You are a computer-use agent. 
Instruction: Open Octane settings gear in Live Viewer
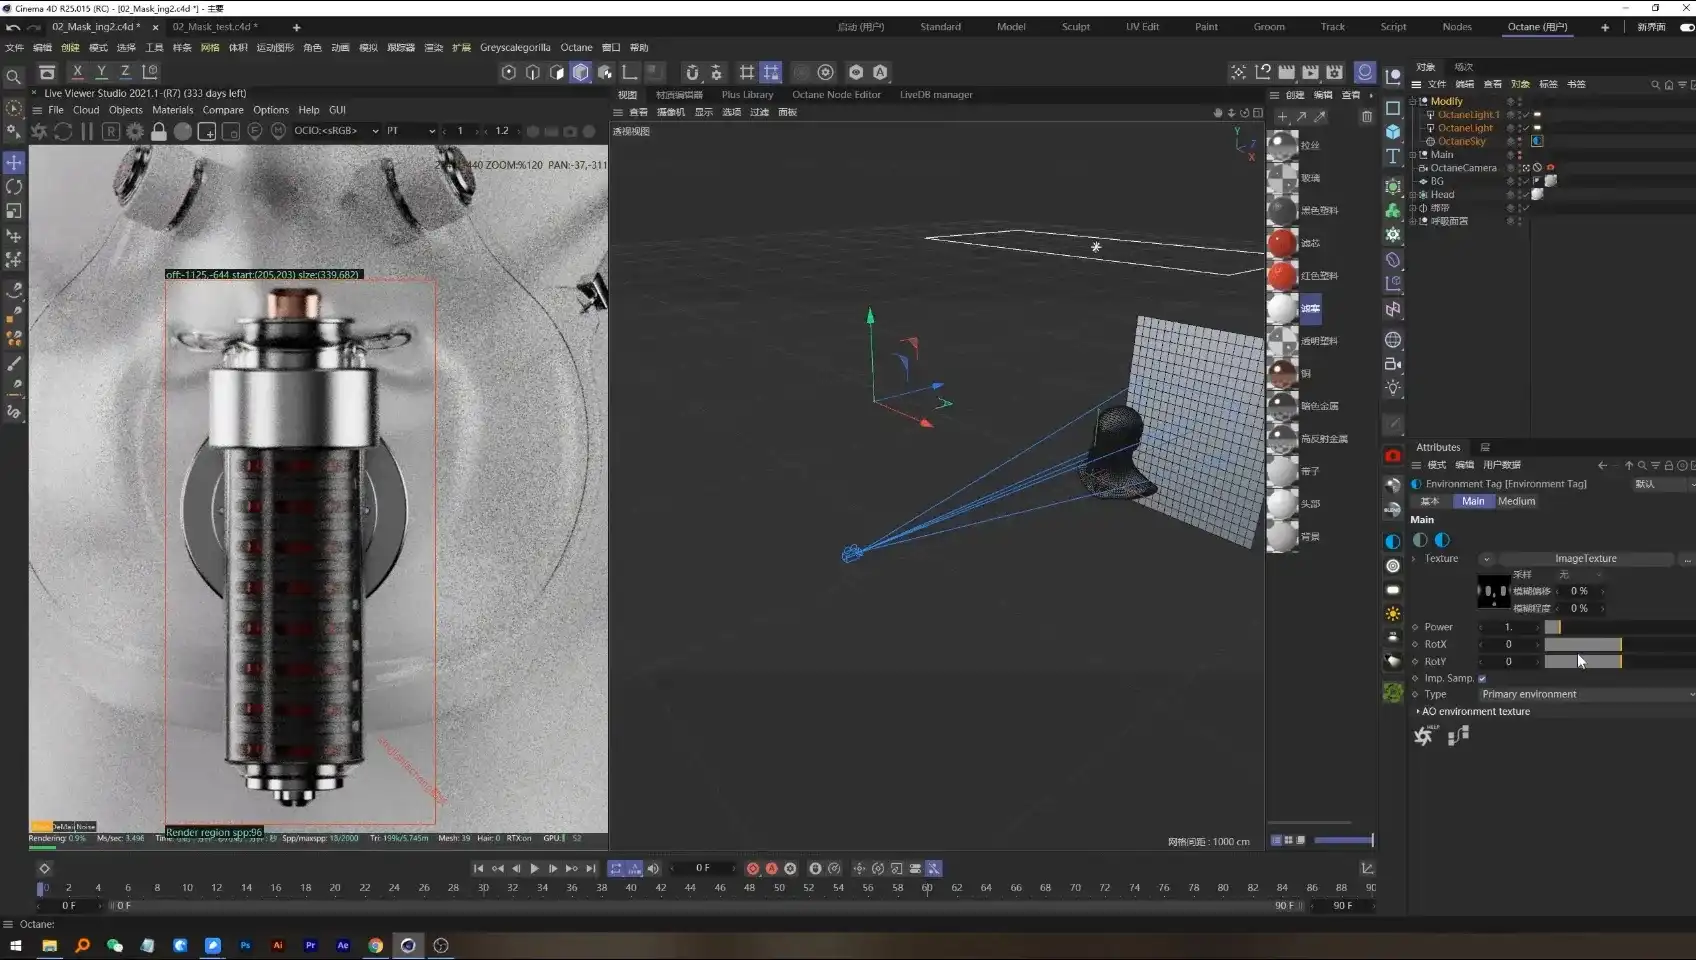pyautogui.click(x=135, y=132)
